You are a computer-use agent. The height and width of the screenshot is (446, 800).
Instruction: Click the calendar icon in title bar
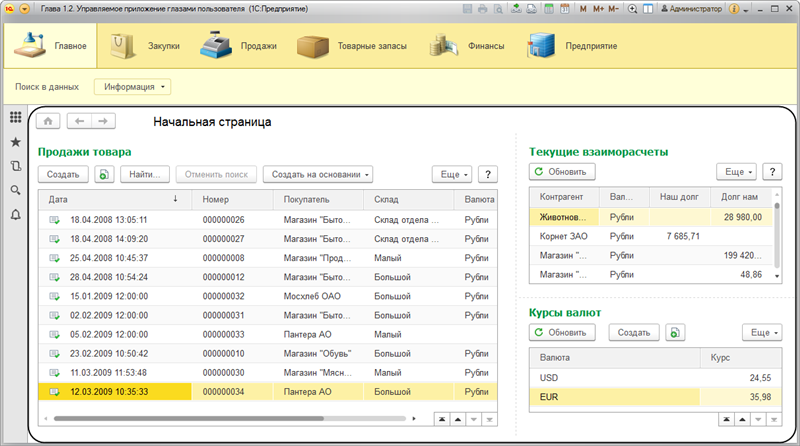pyautogui.click(x=564, y=9)
